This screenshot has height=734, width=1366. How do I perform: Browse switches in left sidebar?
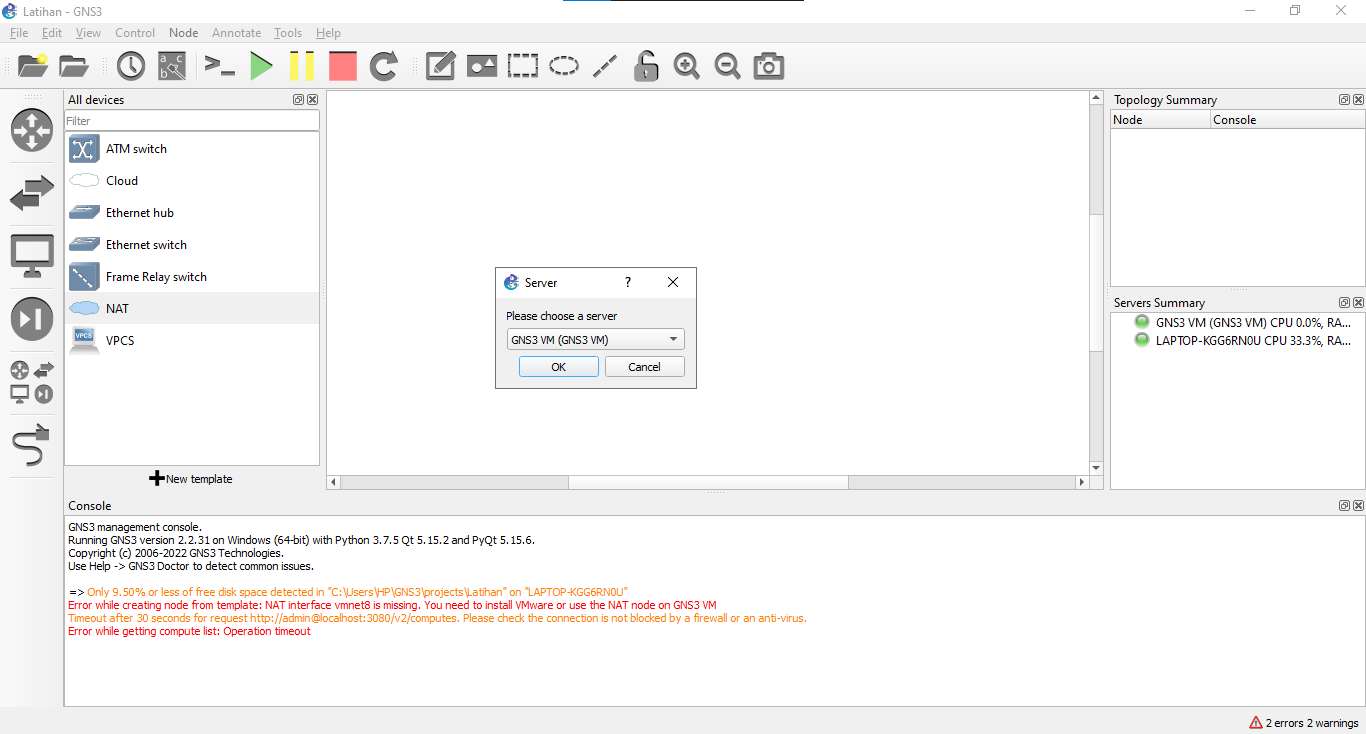tap(32, 193)
